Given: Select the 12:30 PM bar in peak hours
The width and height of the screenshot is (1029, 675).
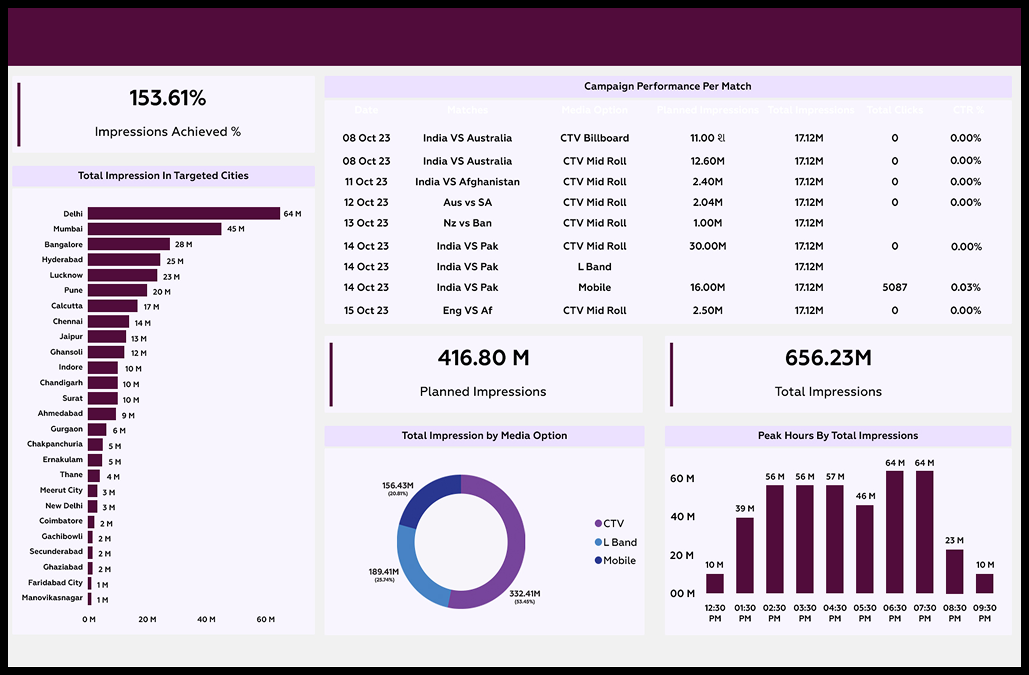Looking at the screenshot, I should 715,583.
